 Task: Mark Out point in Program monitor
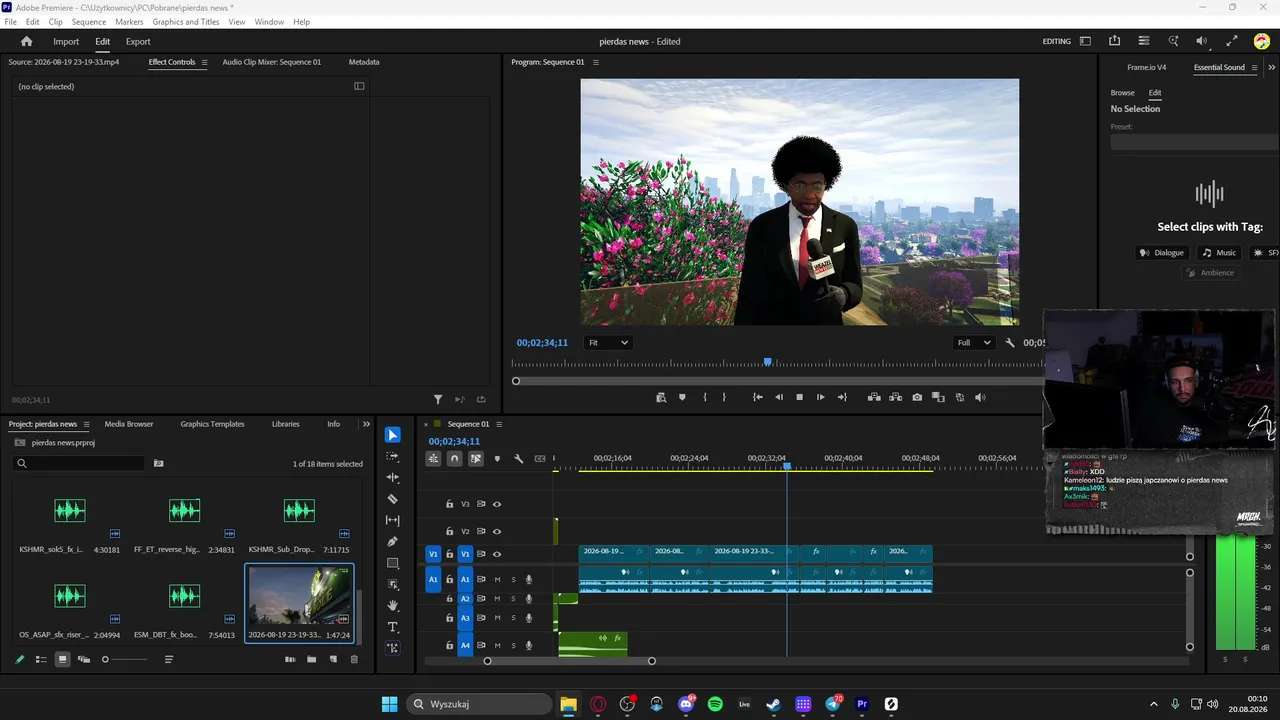724,397
